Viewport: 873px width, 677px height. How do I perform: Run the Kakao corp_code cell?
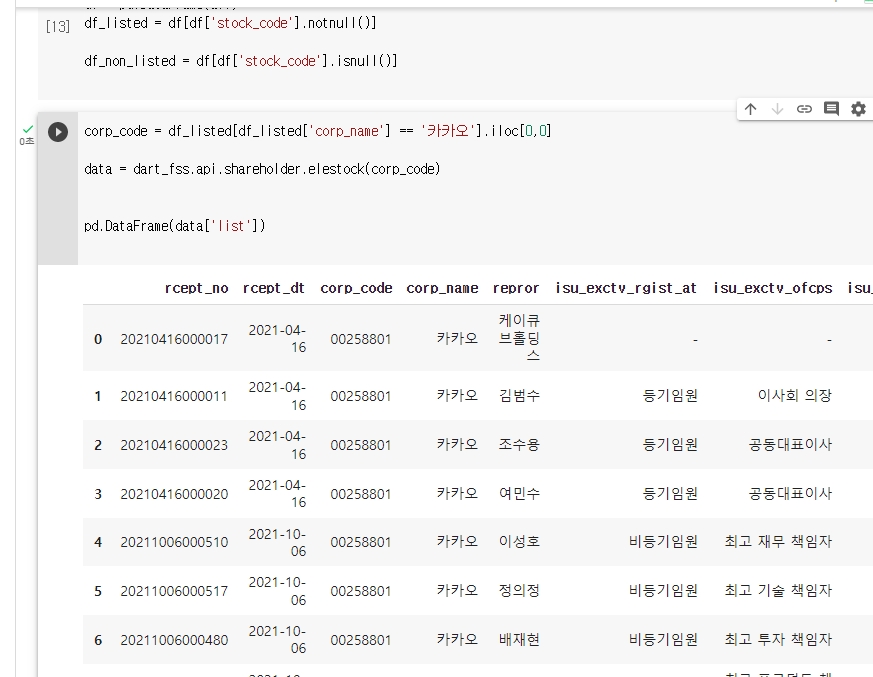click(58, 132)
